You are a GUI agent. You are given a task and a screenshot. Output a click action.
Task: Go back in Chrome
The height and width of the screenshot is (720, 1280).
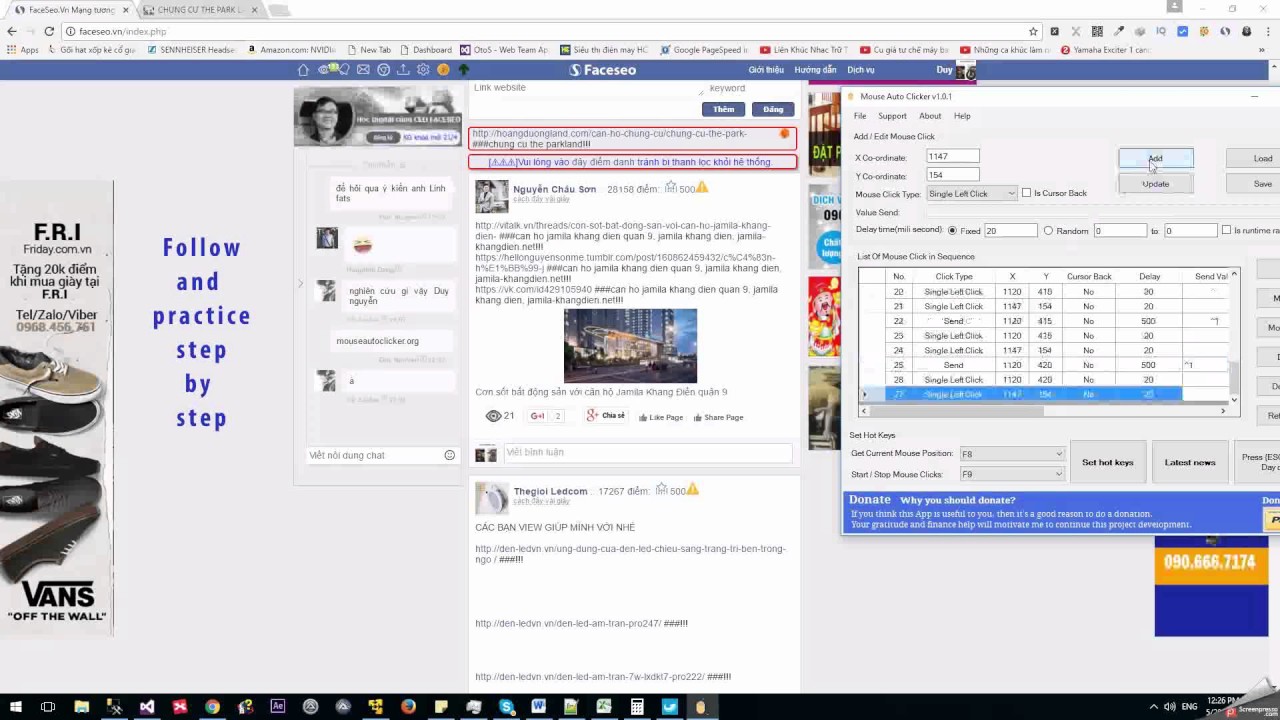point(12,31)
